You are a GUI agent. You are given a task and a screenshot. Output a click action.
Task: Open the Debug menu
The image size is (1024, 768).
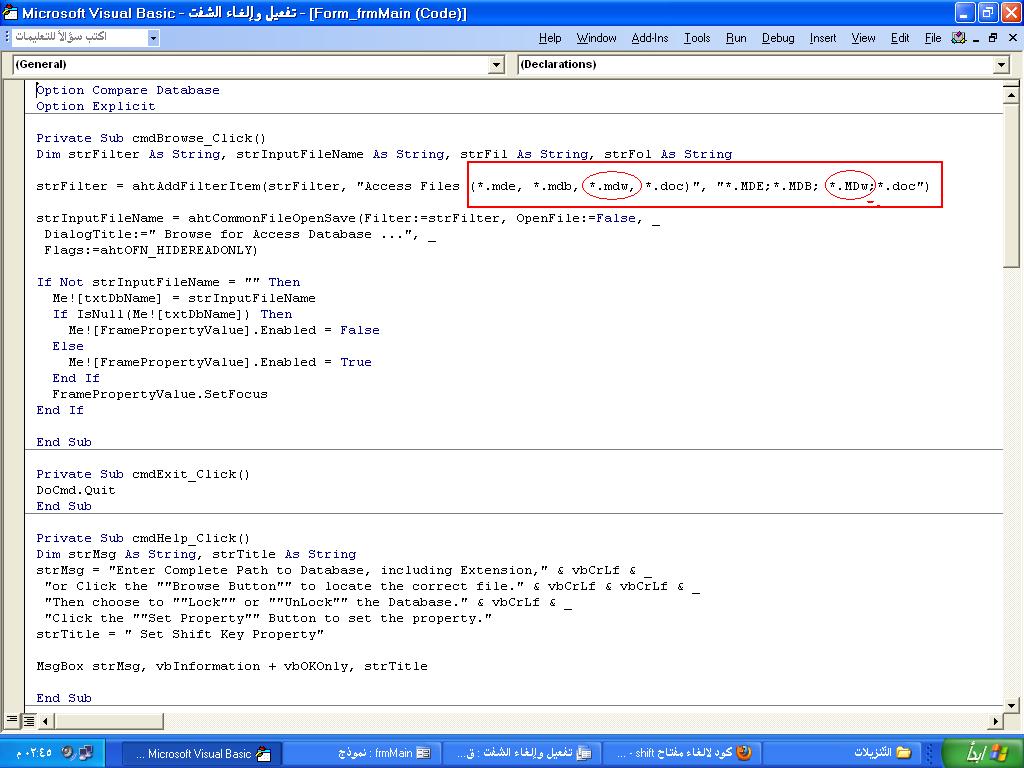(778, 38)
